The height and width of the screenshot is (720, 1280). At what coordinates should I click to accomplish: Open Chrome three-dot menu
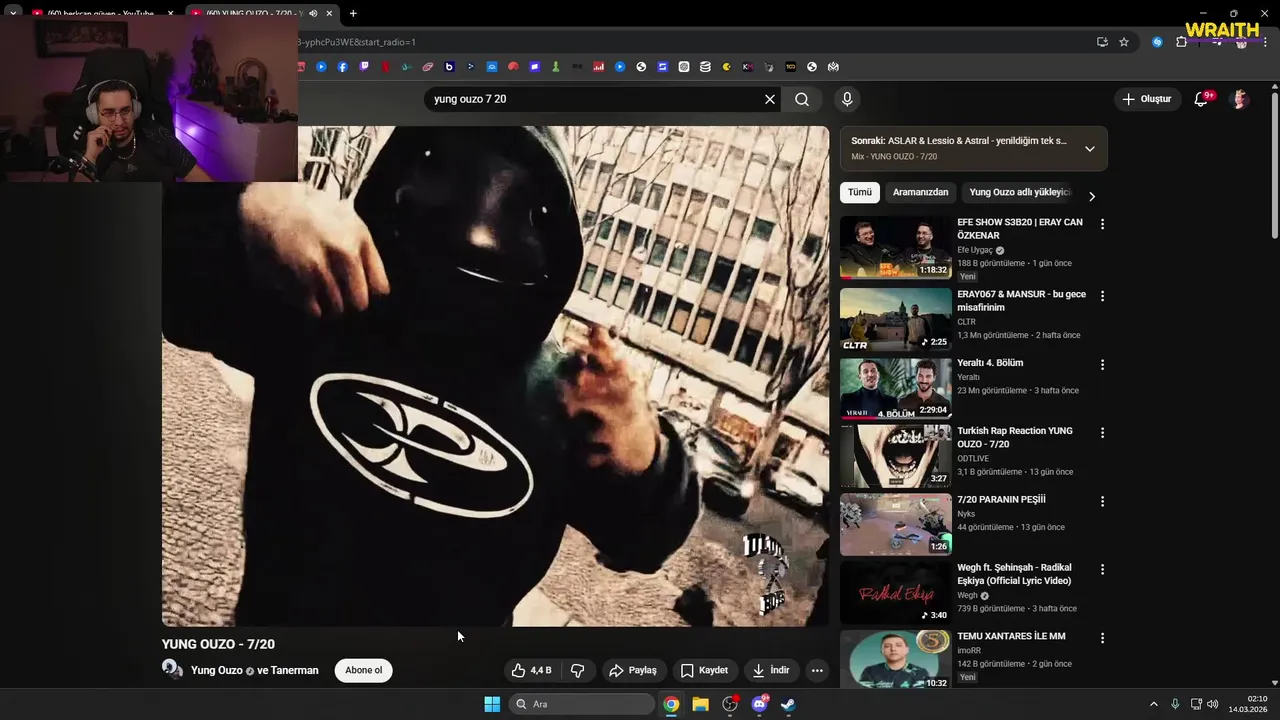[1265, 42]
